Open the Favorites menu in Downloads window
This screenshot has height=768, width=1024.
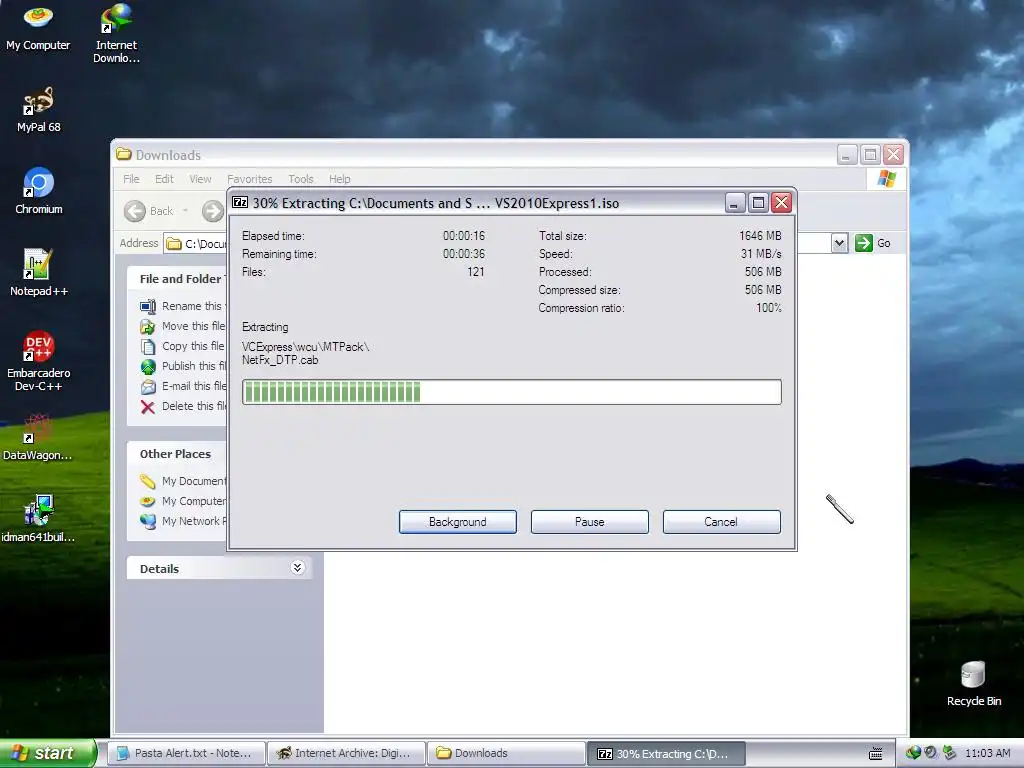click(x=249, y=179)
